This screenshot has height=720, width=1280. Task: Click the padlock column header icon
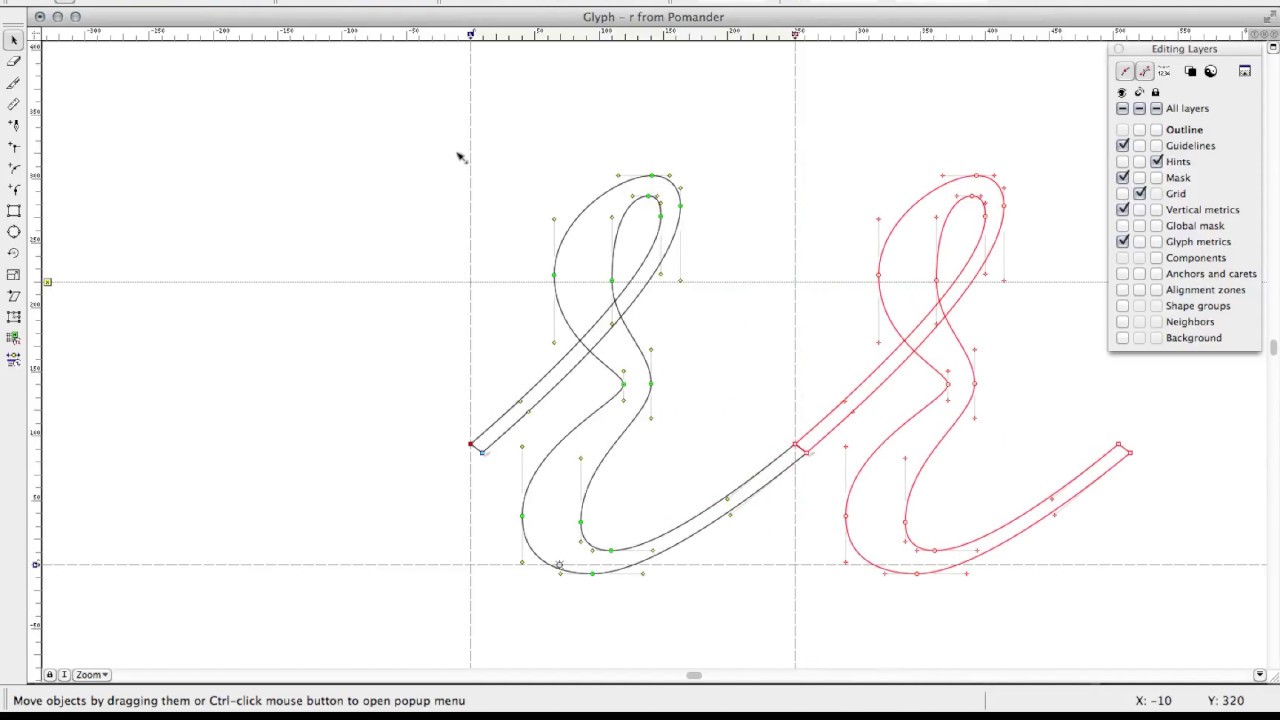point(1156,92)
